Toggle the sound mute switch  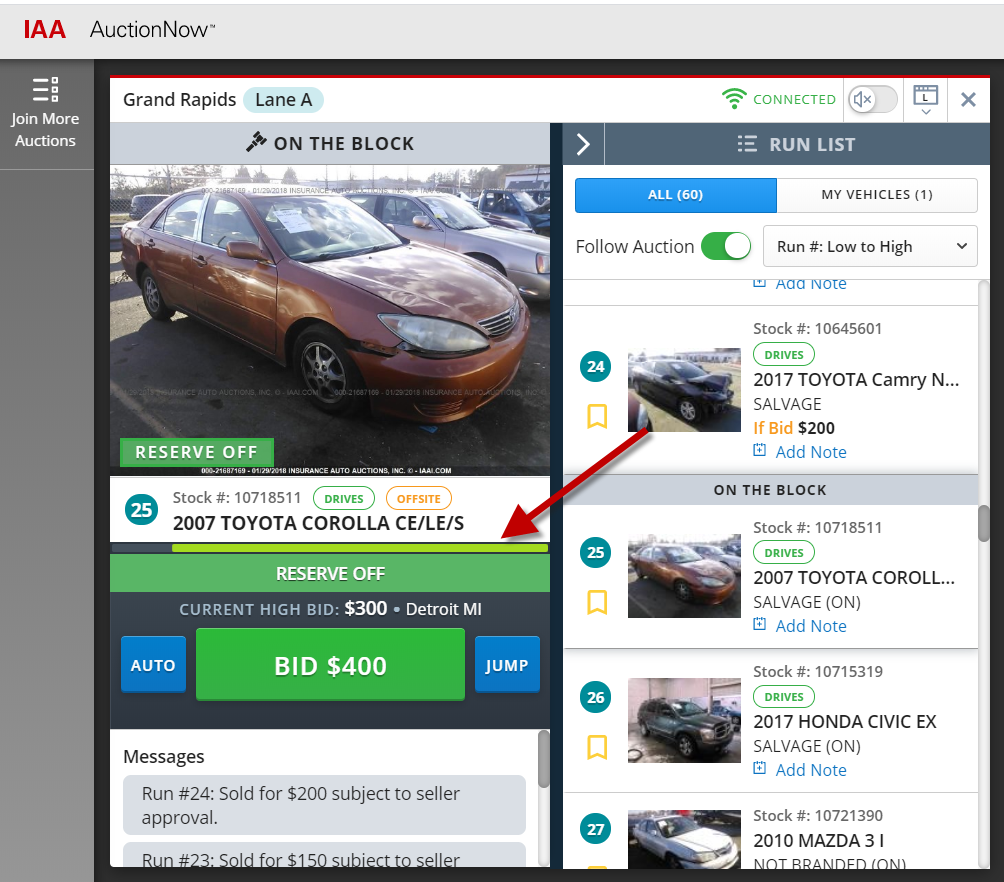[x=873, y=99]
